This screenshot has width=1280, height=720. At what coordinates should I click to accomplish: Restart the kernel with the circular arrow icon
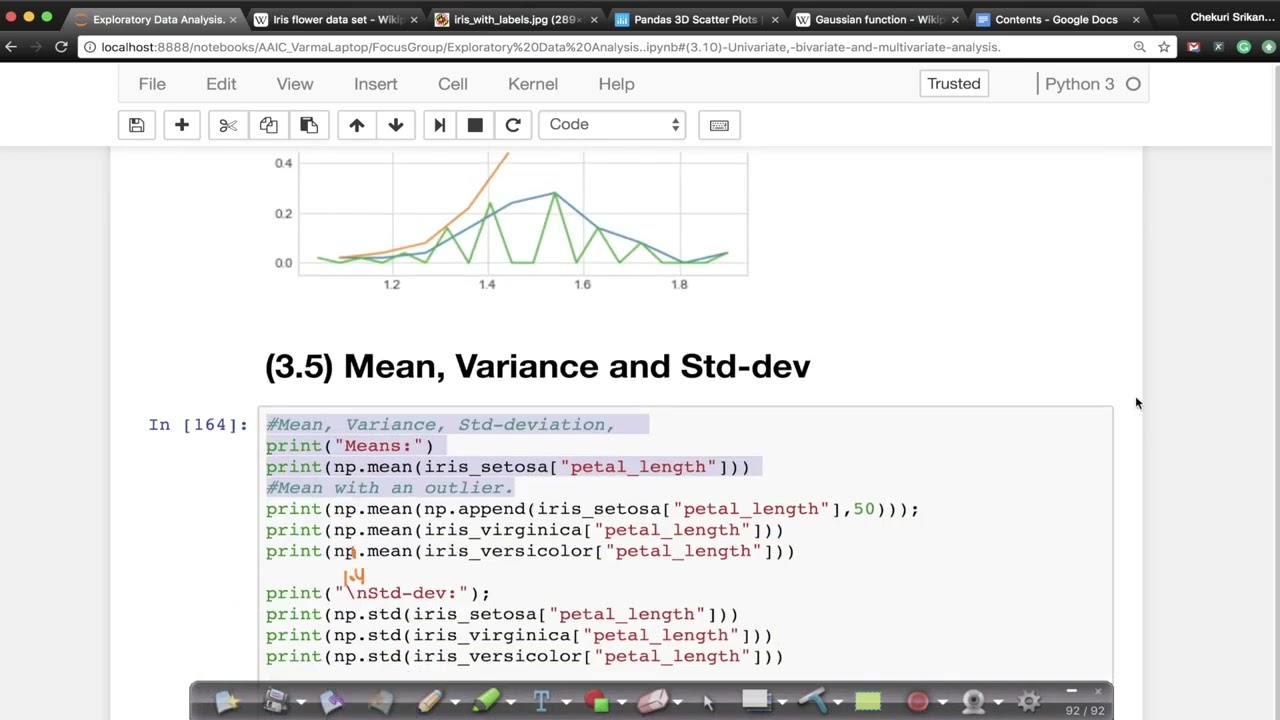(513, 125)
